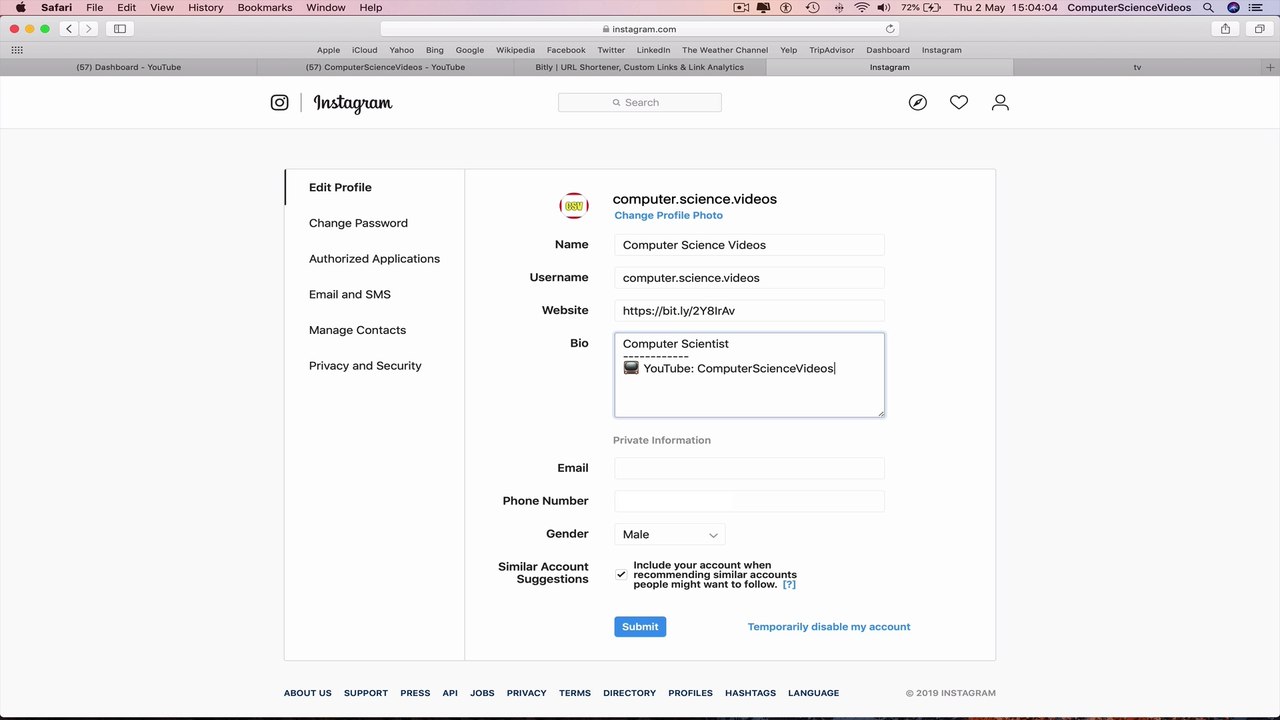Open Wikipedia from favorites bar
Screen dimensions: 1280x720
coord(515,50)
